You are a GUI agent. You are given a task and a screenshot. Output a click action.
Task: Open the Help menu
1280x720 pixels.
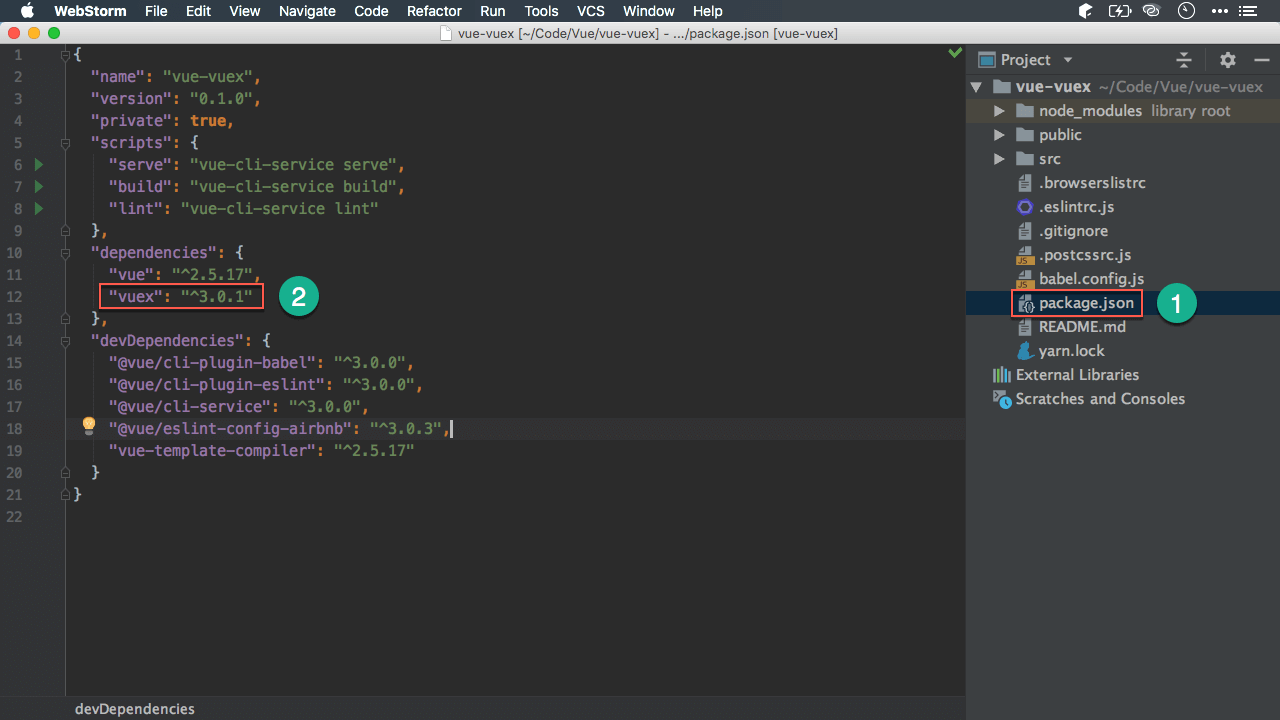tap(708, 11)
